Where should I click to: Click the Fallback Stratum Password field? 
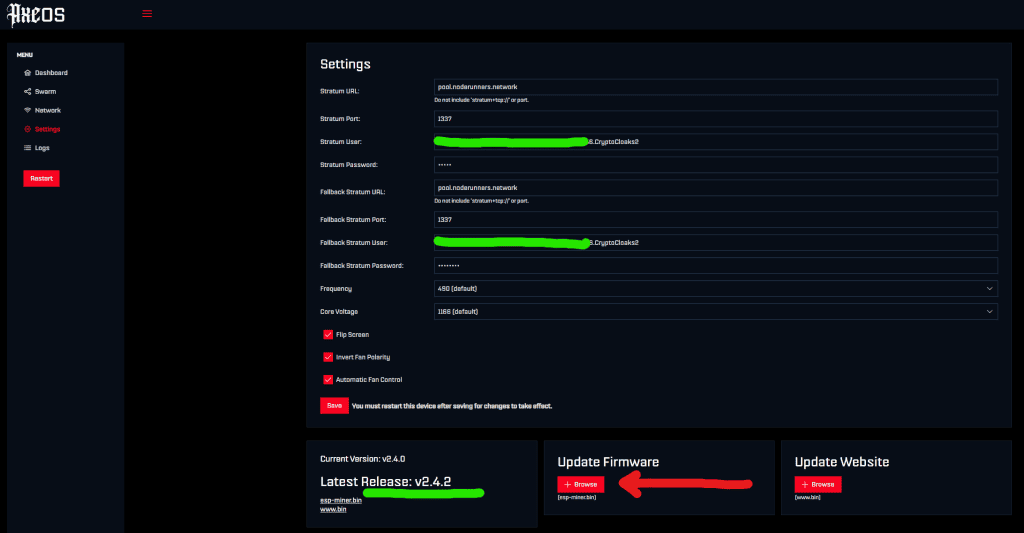click(716, 265)
